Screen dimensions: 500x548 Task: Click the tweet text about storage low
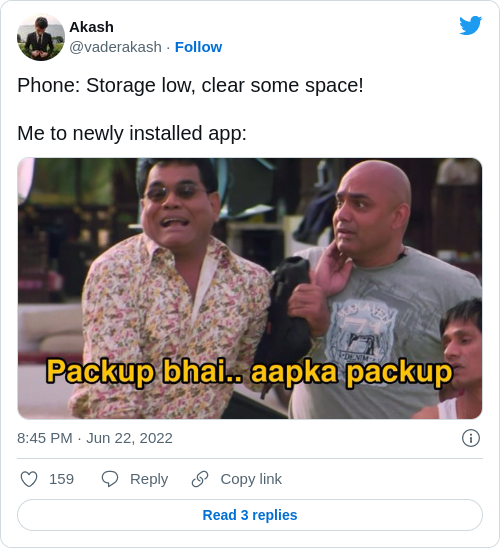(190, 85)
